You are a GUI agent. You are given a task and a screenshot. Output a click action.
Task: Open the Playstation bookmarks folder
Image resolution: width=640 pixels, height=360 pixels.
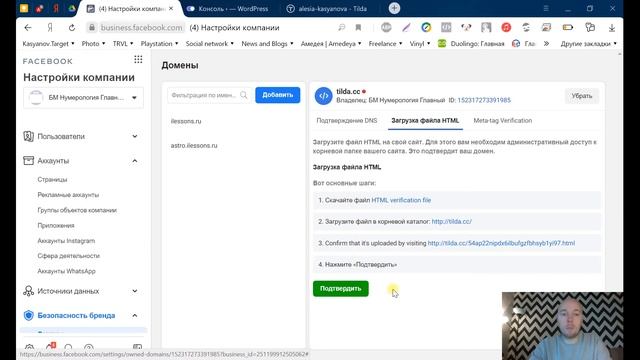tap(159, 43)
